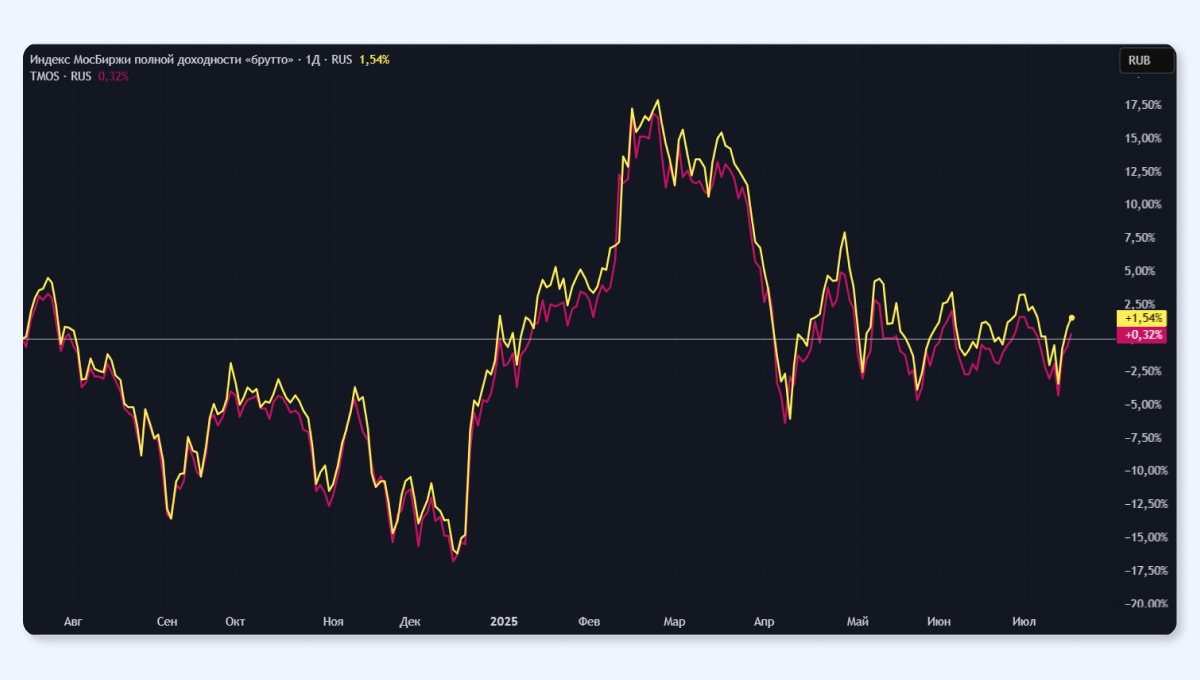This screenshot has width=1200, height=680.
Task: Click the -7,50% axis label
Action: pos(1142,437)
